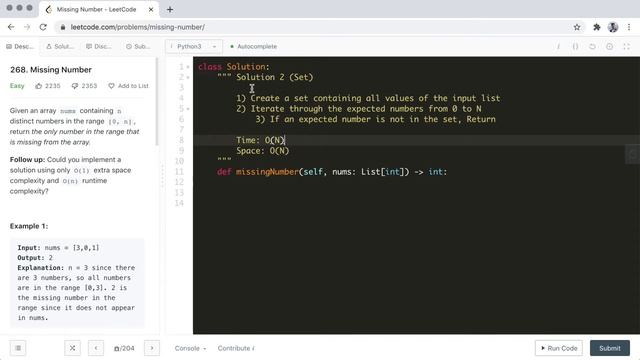Viewport: 640px width, 360px height.
Task: Go to the next problem arrow
Action: click(152, 348)
